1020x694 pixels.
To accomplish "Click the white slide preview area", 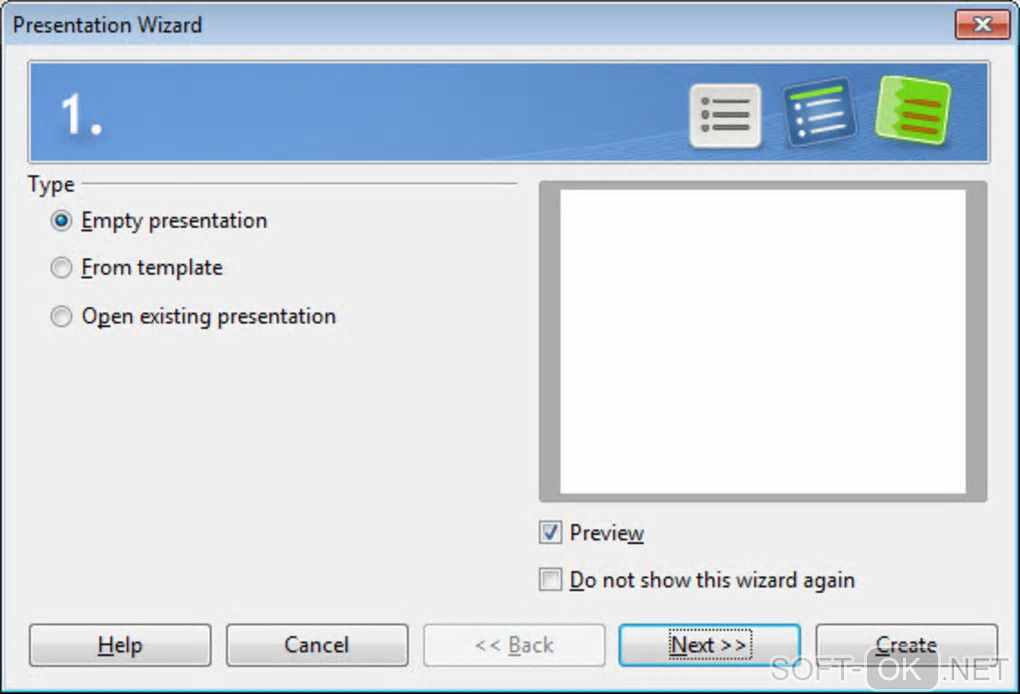I will [x=763, y=341].
